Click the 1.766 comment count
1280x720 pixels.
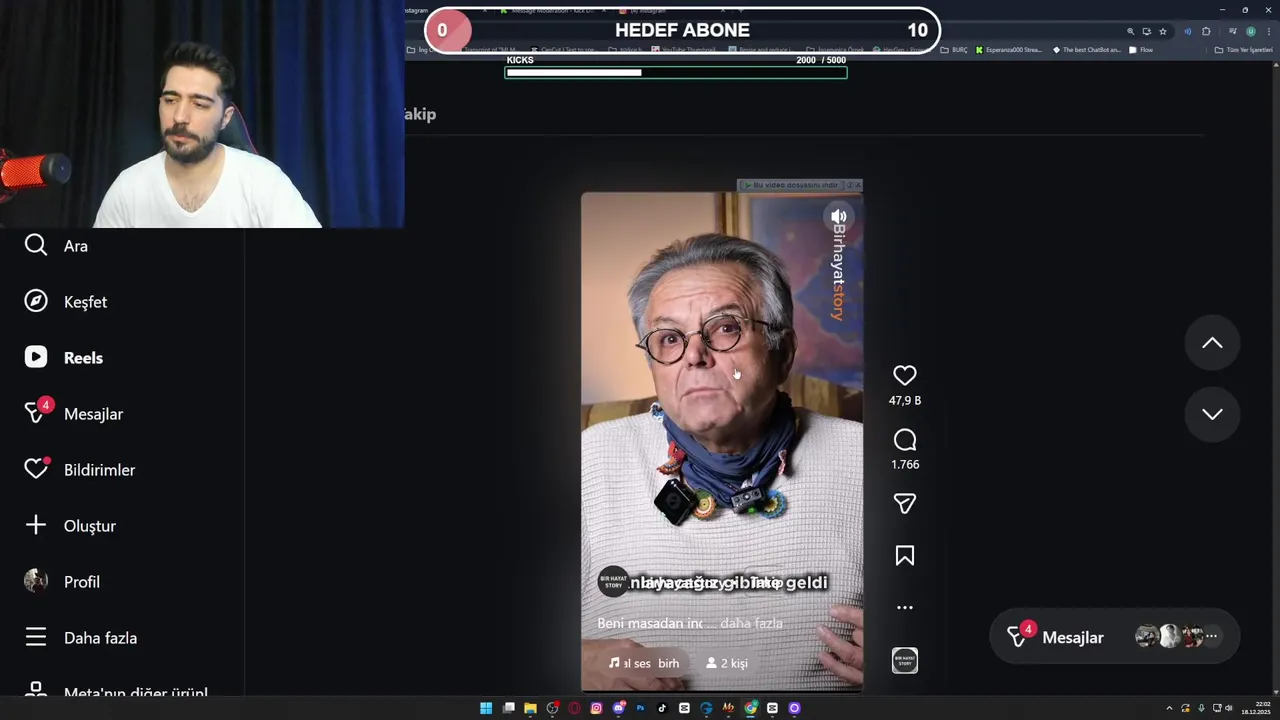pos(905,464)
